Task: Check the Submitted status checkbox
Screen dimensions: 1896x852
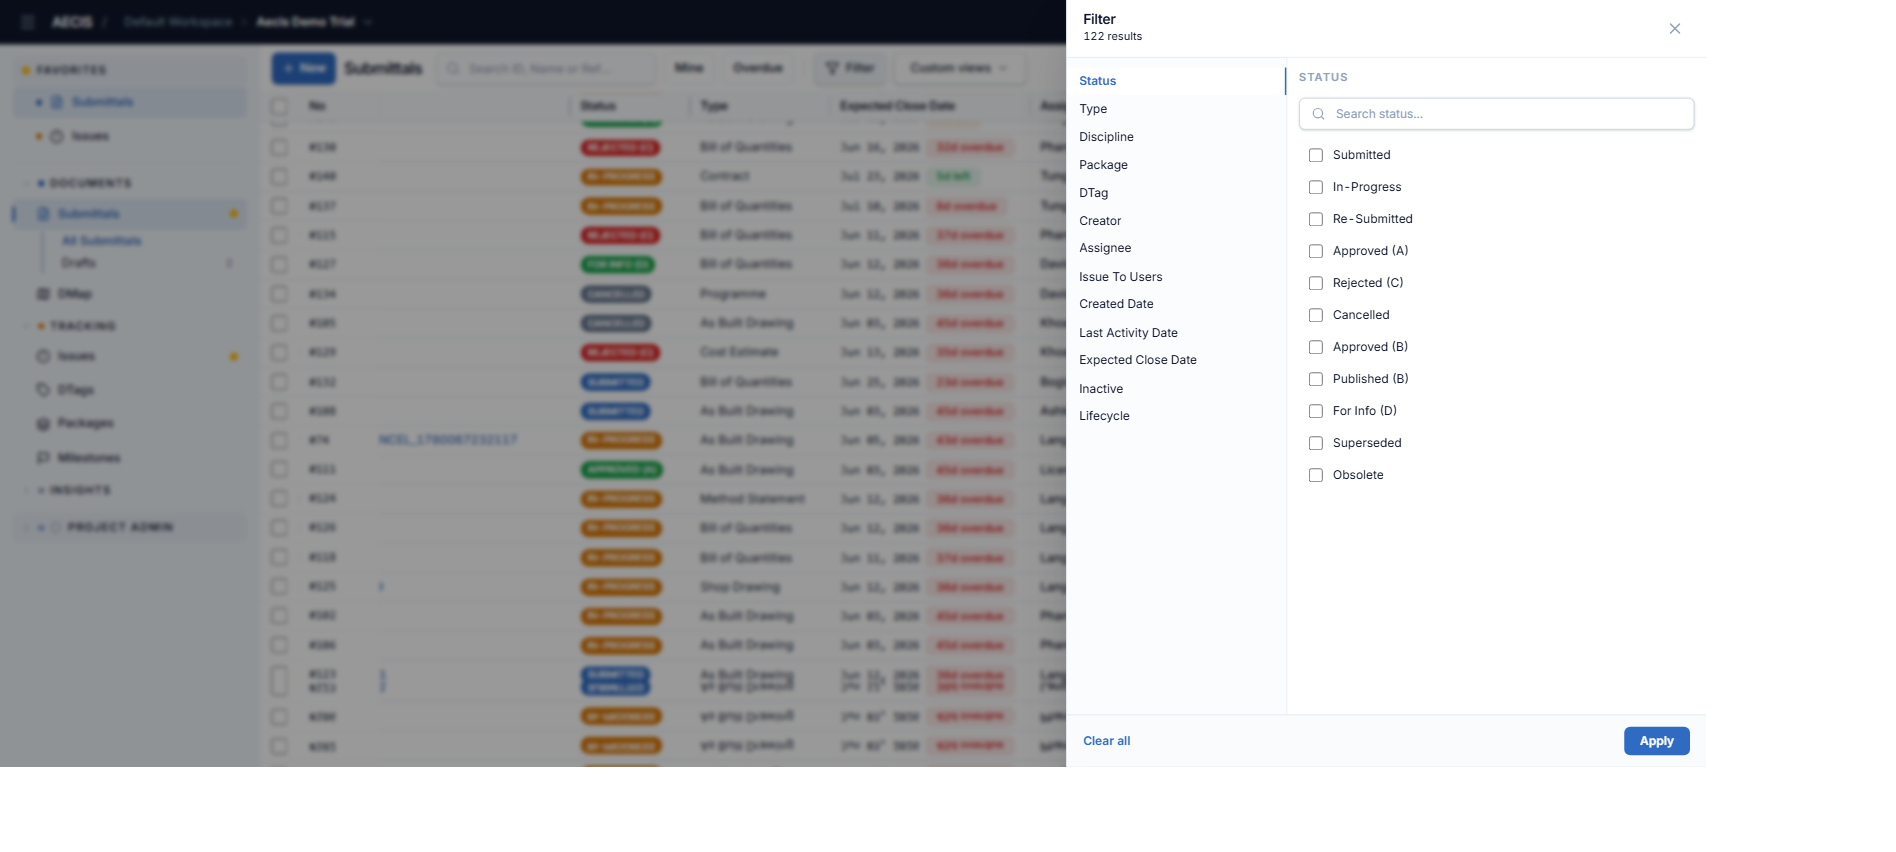Action: [x=1316, y=155]
